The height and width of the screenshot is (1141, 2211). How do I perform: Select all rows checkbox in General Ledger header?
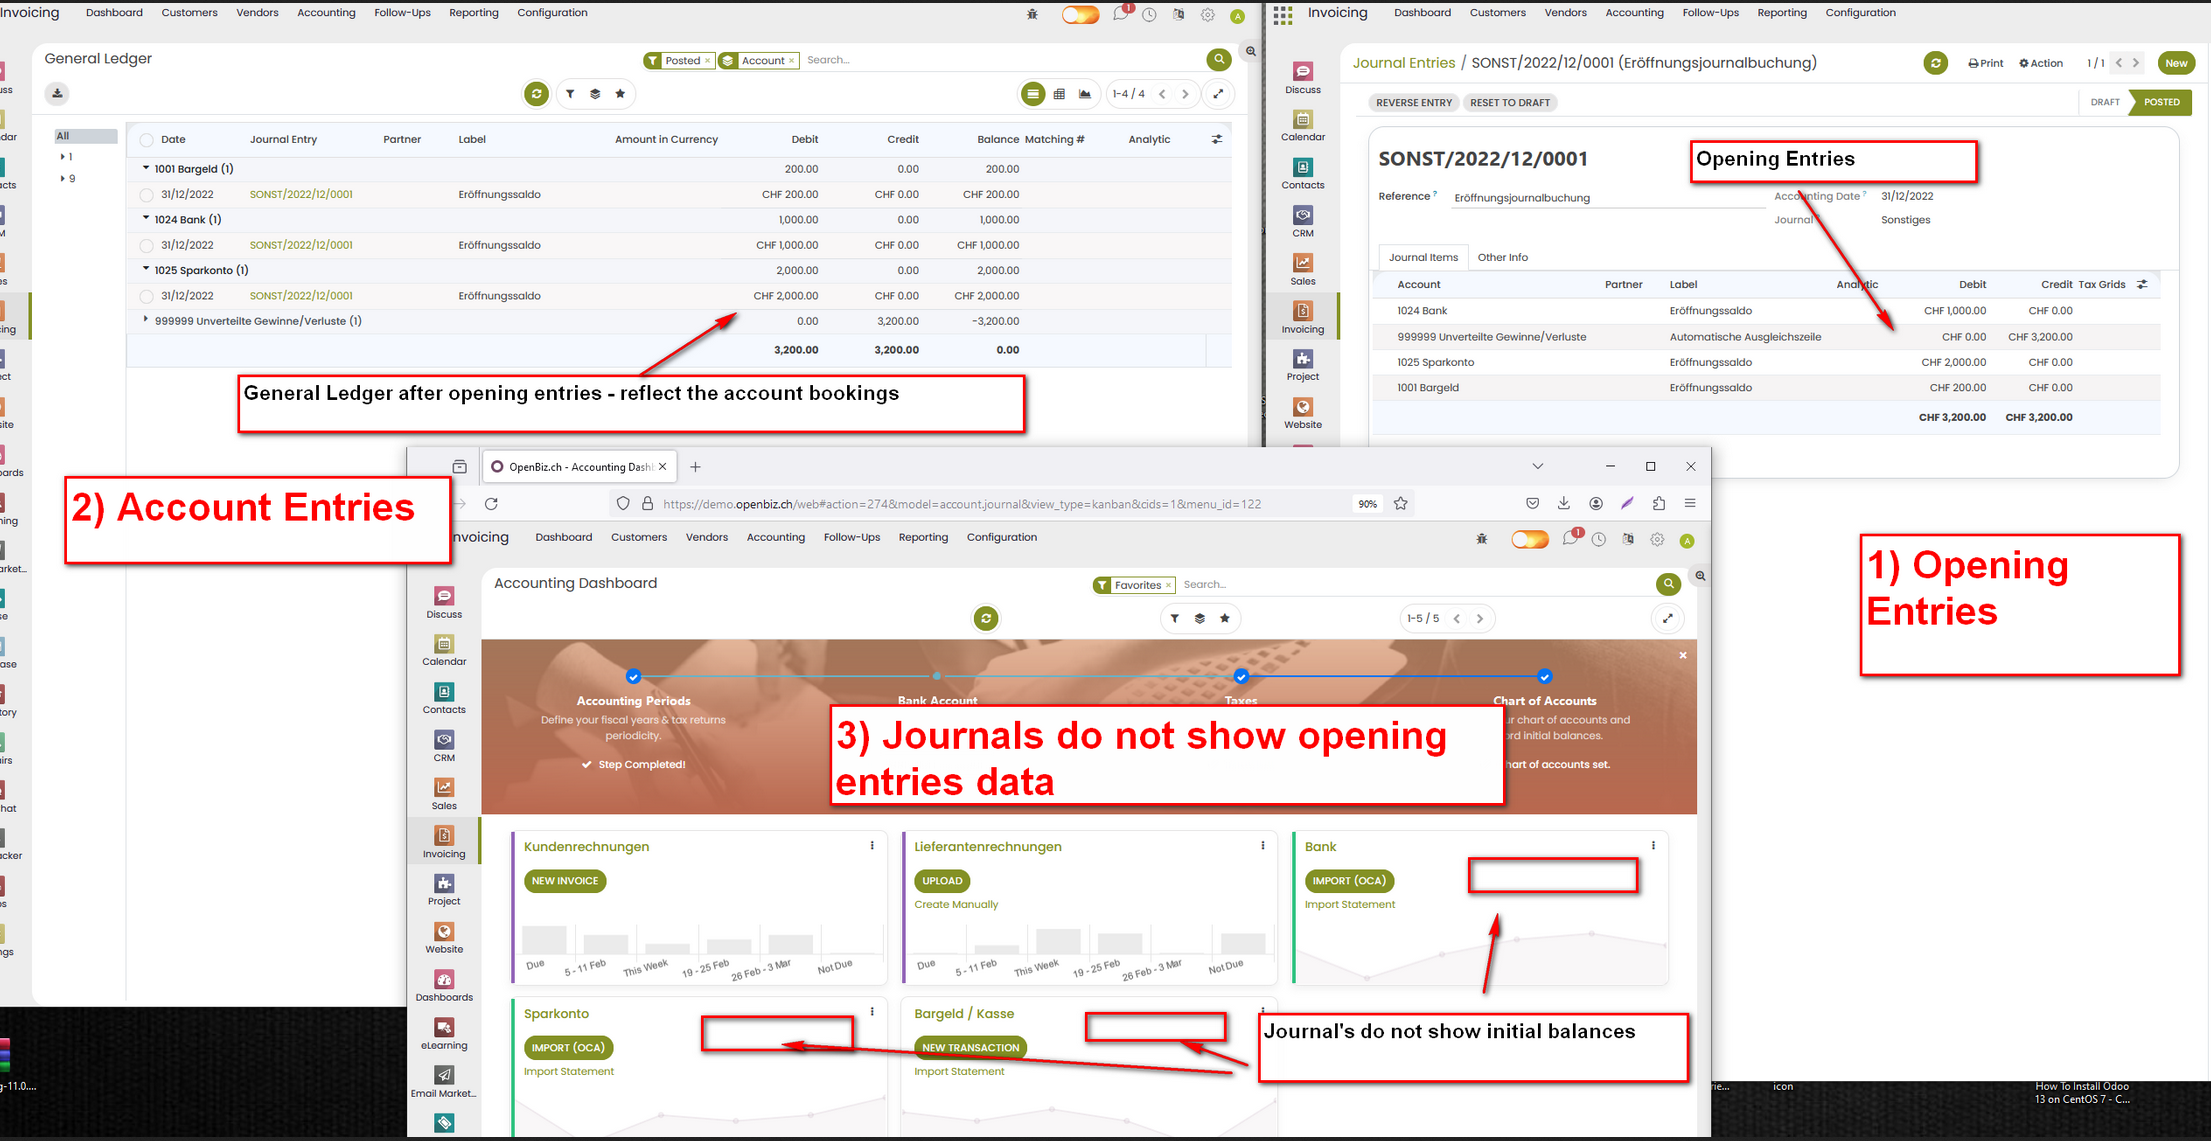click(147, 140)
